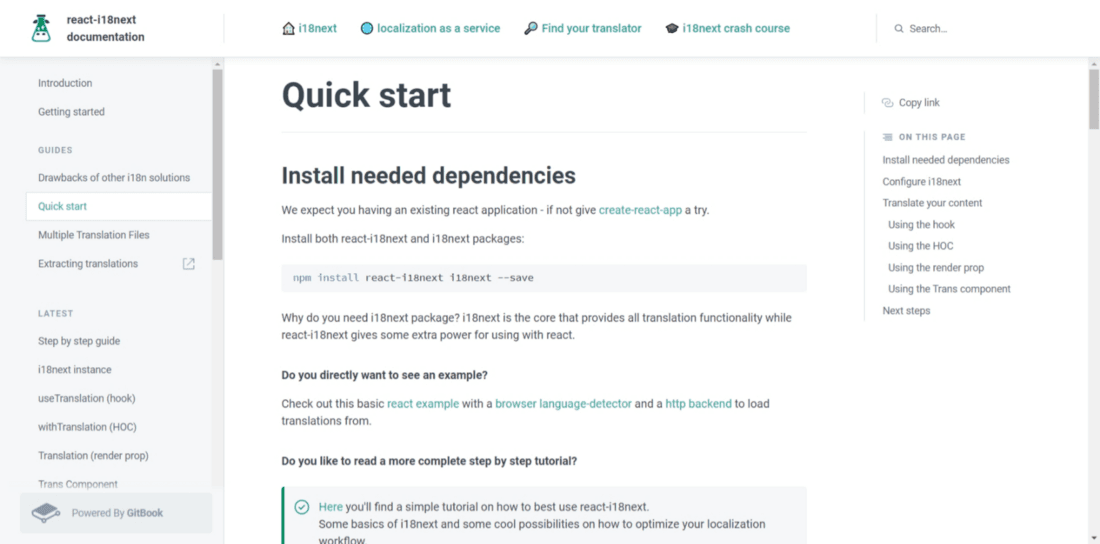Click the external link icon beside Extracting translations

coord(189,264)
